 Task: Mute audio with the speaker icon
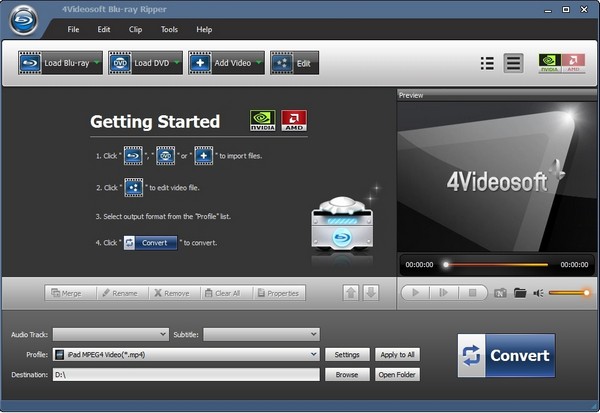tap(538, 293)
